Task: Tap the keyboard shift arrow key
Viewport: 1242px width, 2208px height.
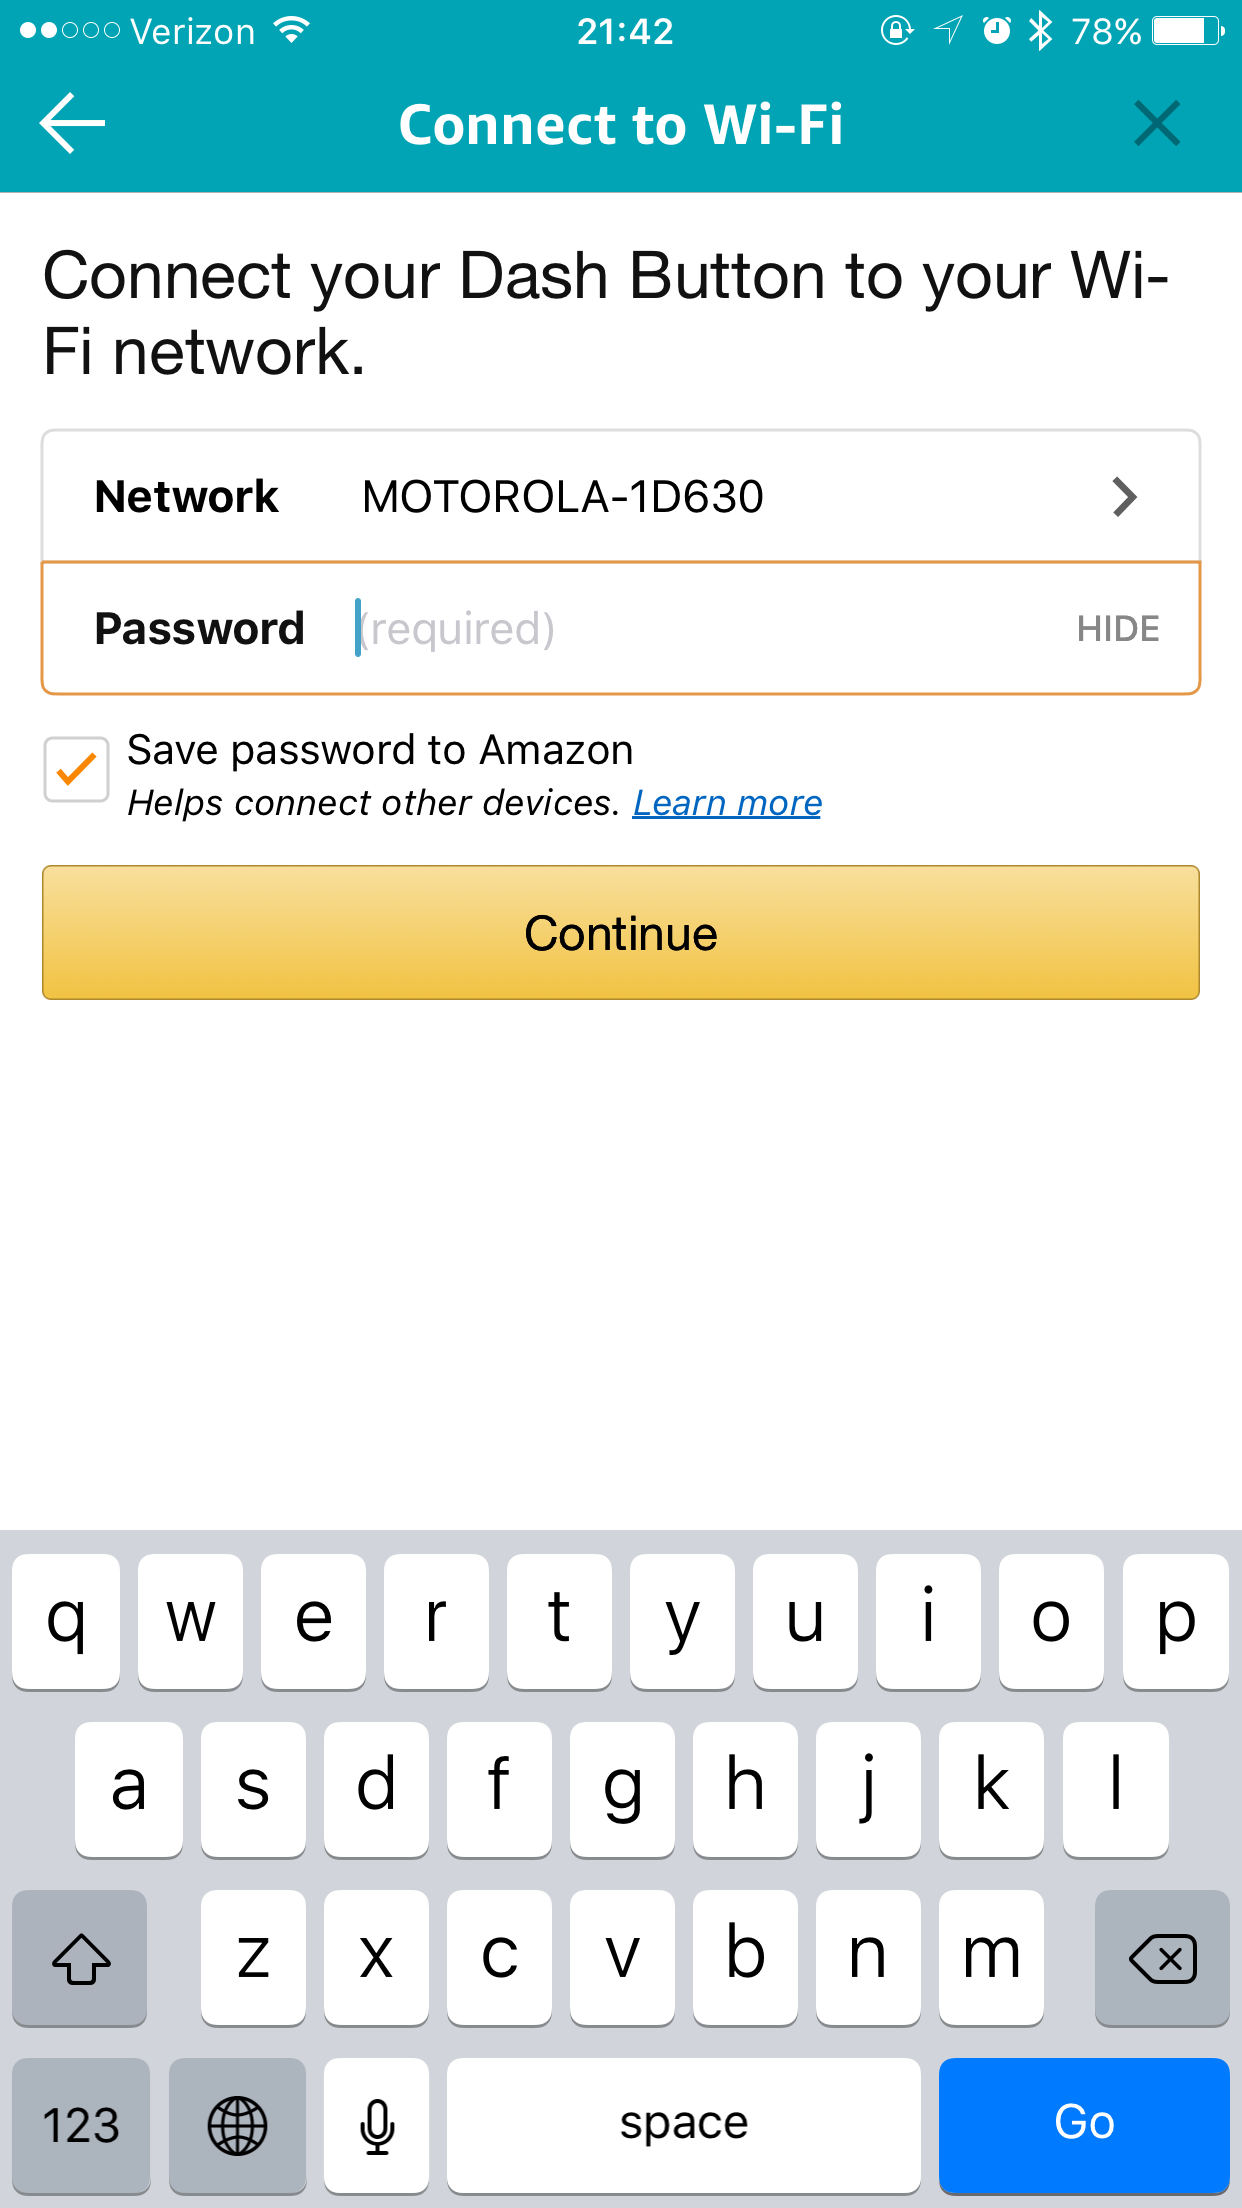Action: (x=80, y=1957)
